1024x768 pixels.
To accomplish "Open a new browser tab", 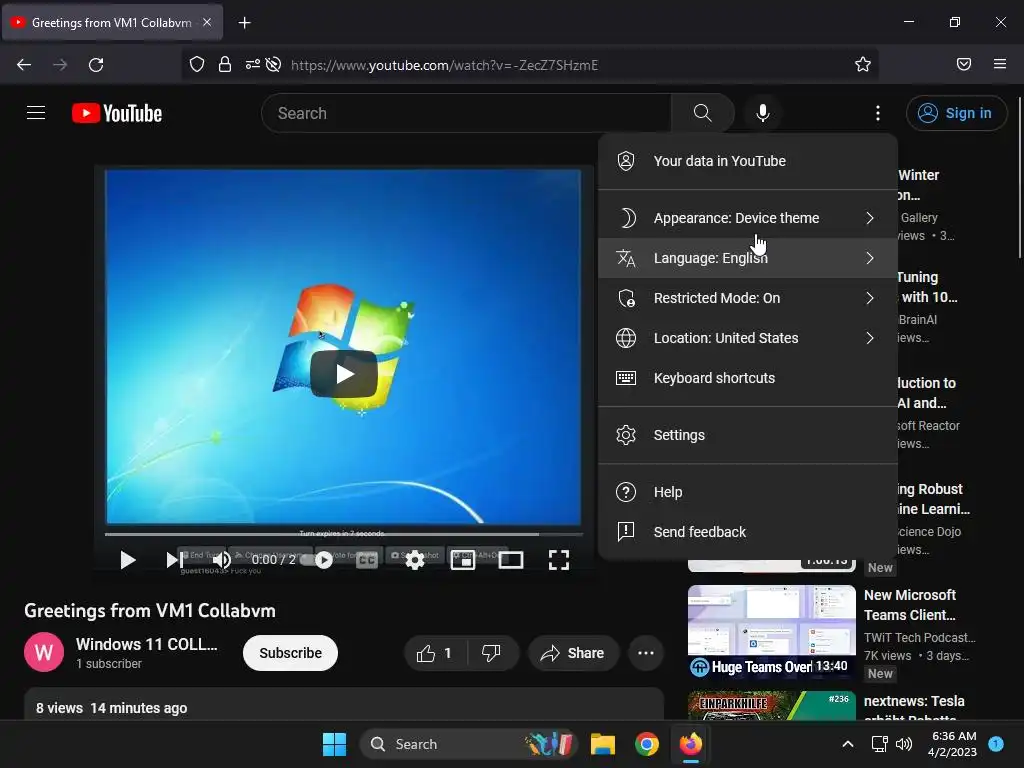I will click(x=244, y=23).
